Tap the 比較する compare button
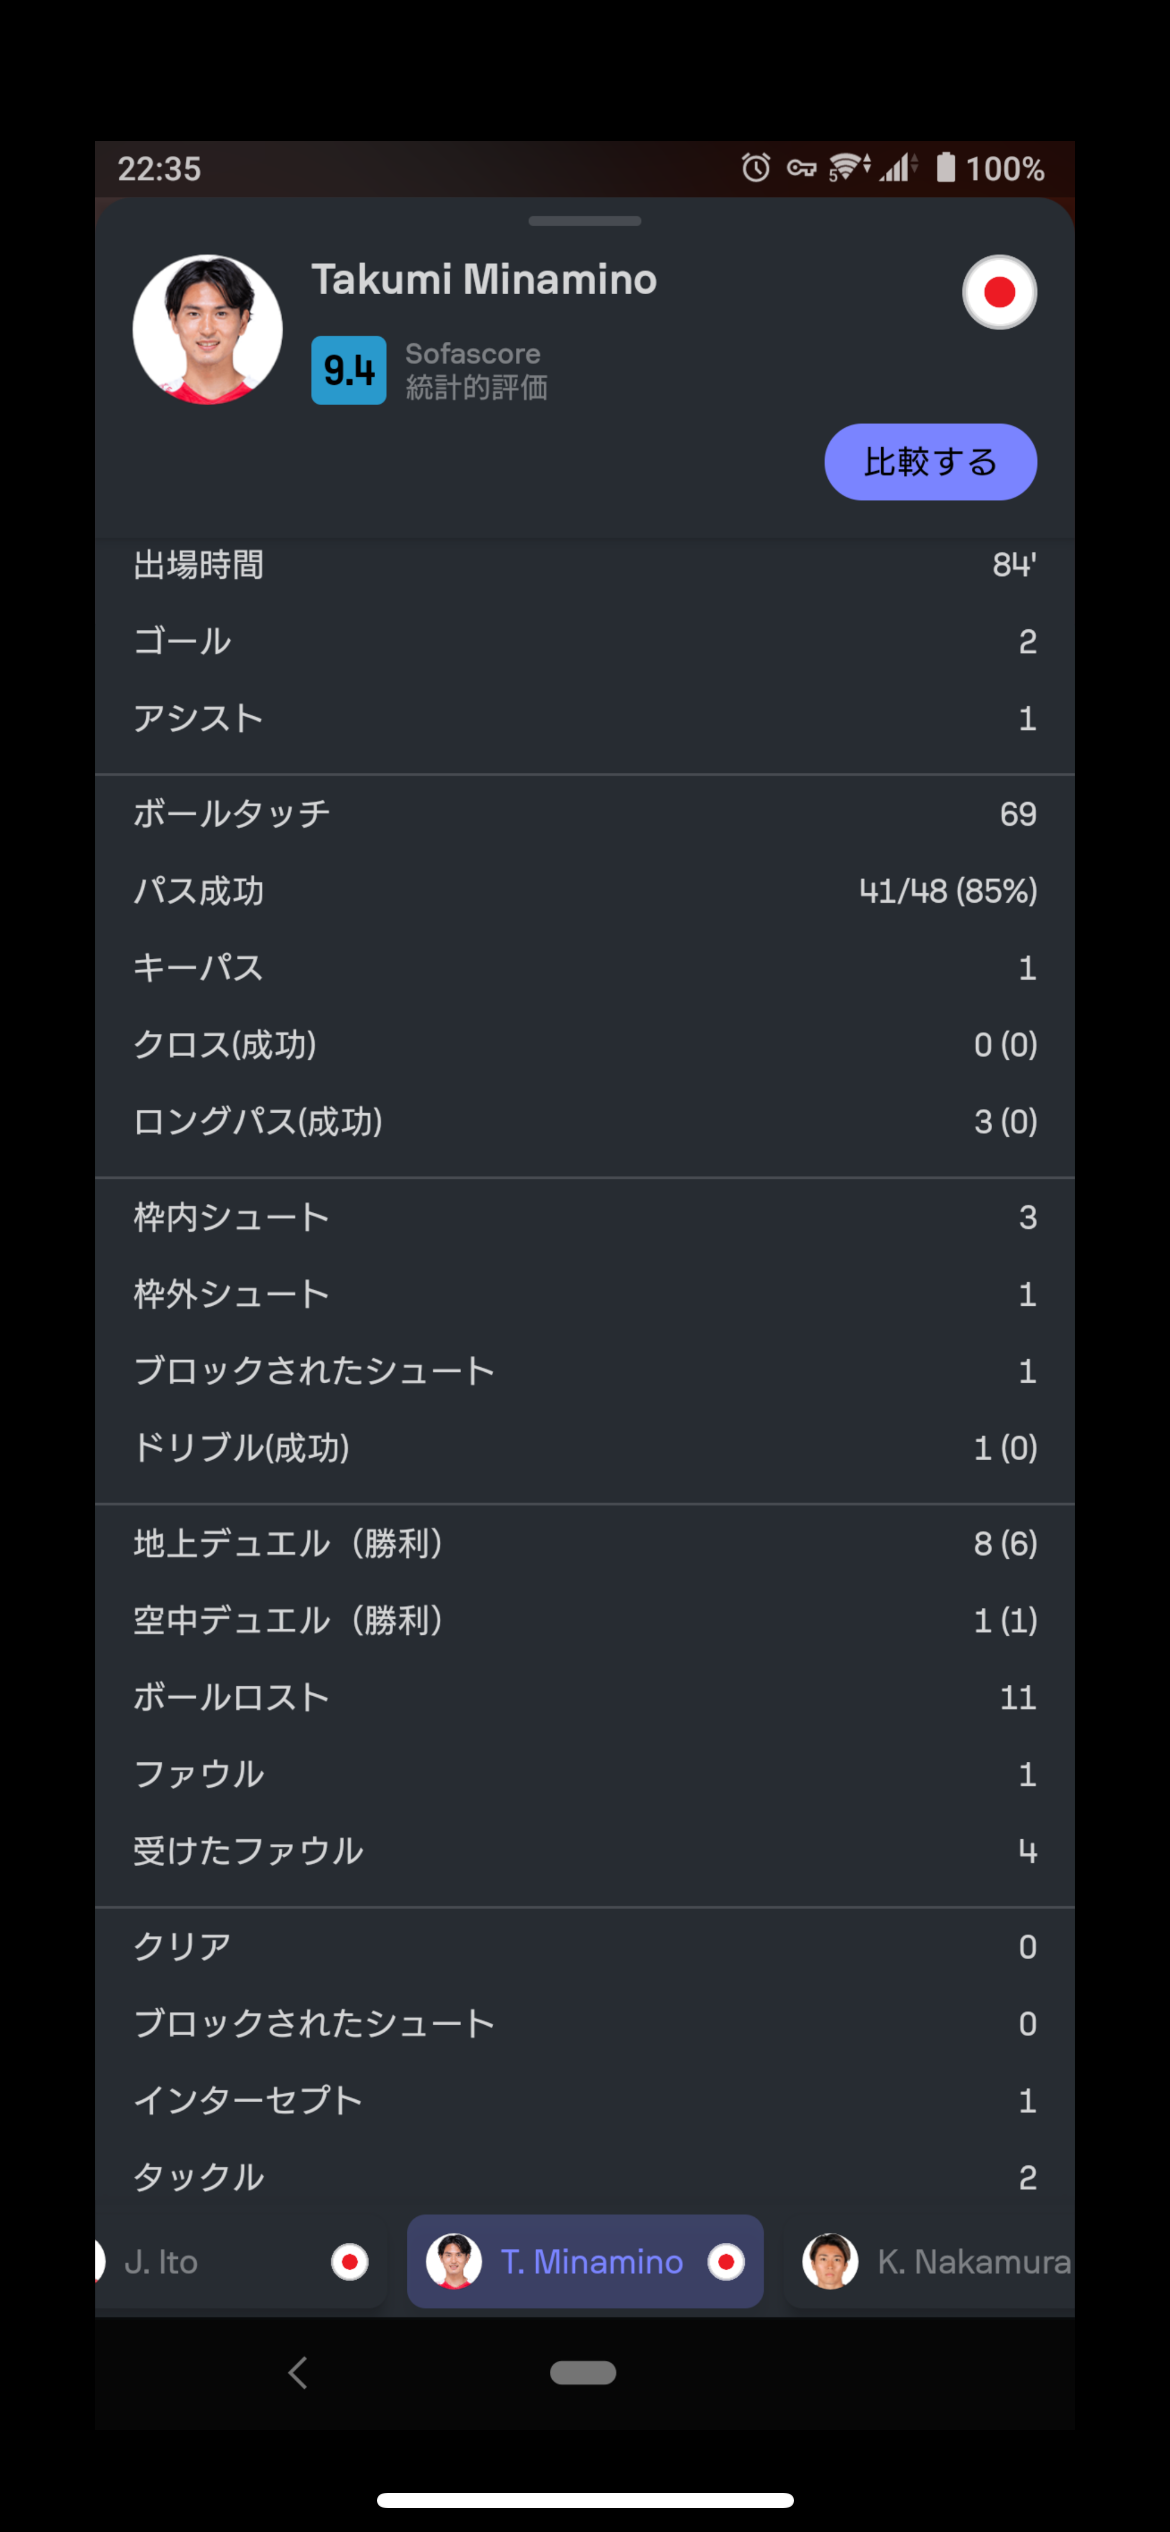Image resolution: width=1170 pixels, height=2532 pixels. coord(930,462)
